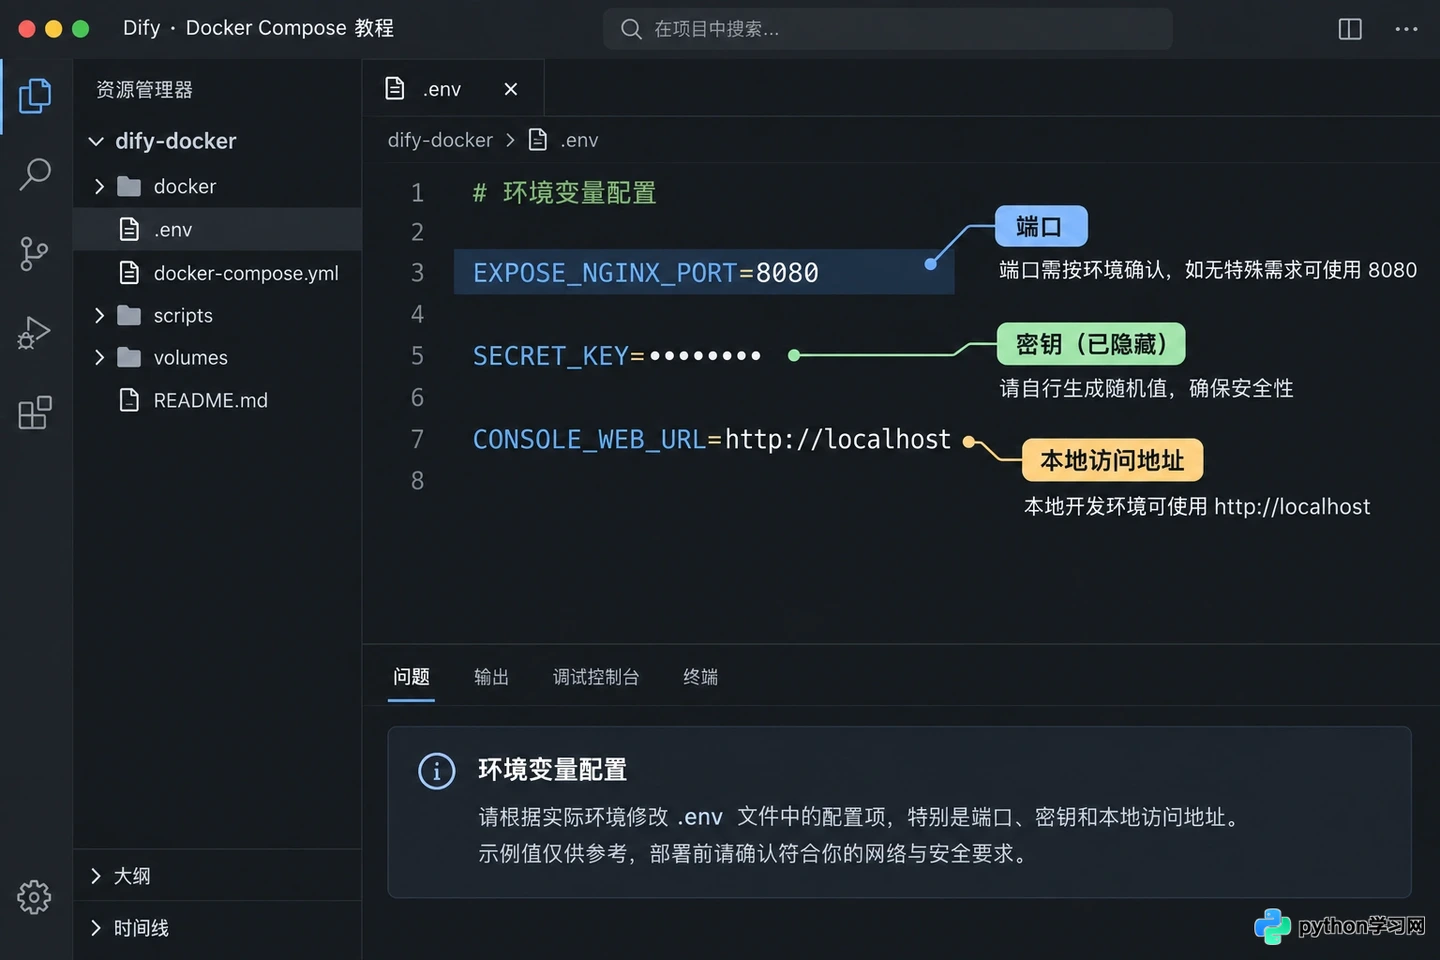
Task: Select .env file in the explorer tree
Action: (x=217, y=229)
